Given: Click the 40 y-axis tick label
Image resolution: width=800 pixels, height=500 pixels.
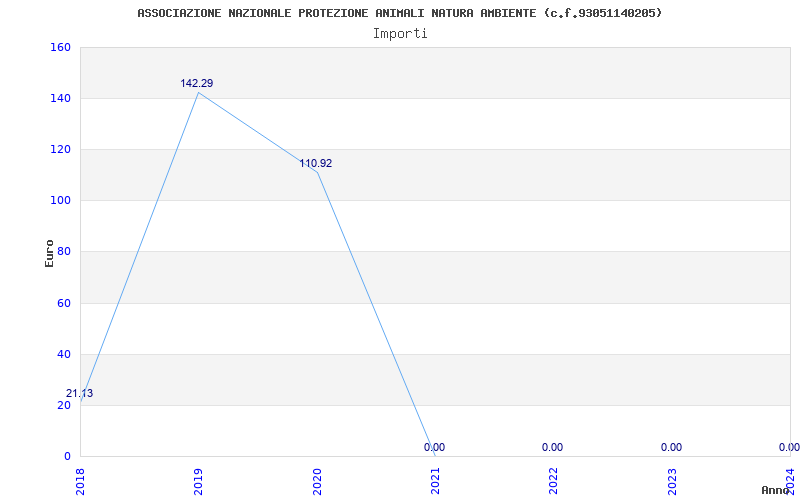Looking at the screenshot, I should pos(64,354).
